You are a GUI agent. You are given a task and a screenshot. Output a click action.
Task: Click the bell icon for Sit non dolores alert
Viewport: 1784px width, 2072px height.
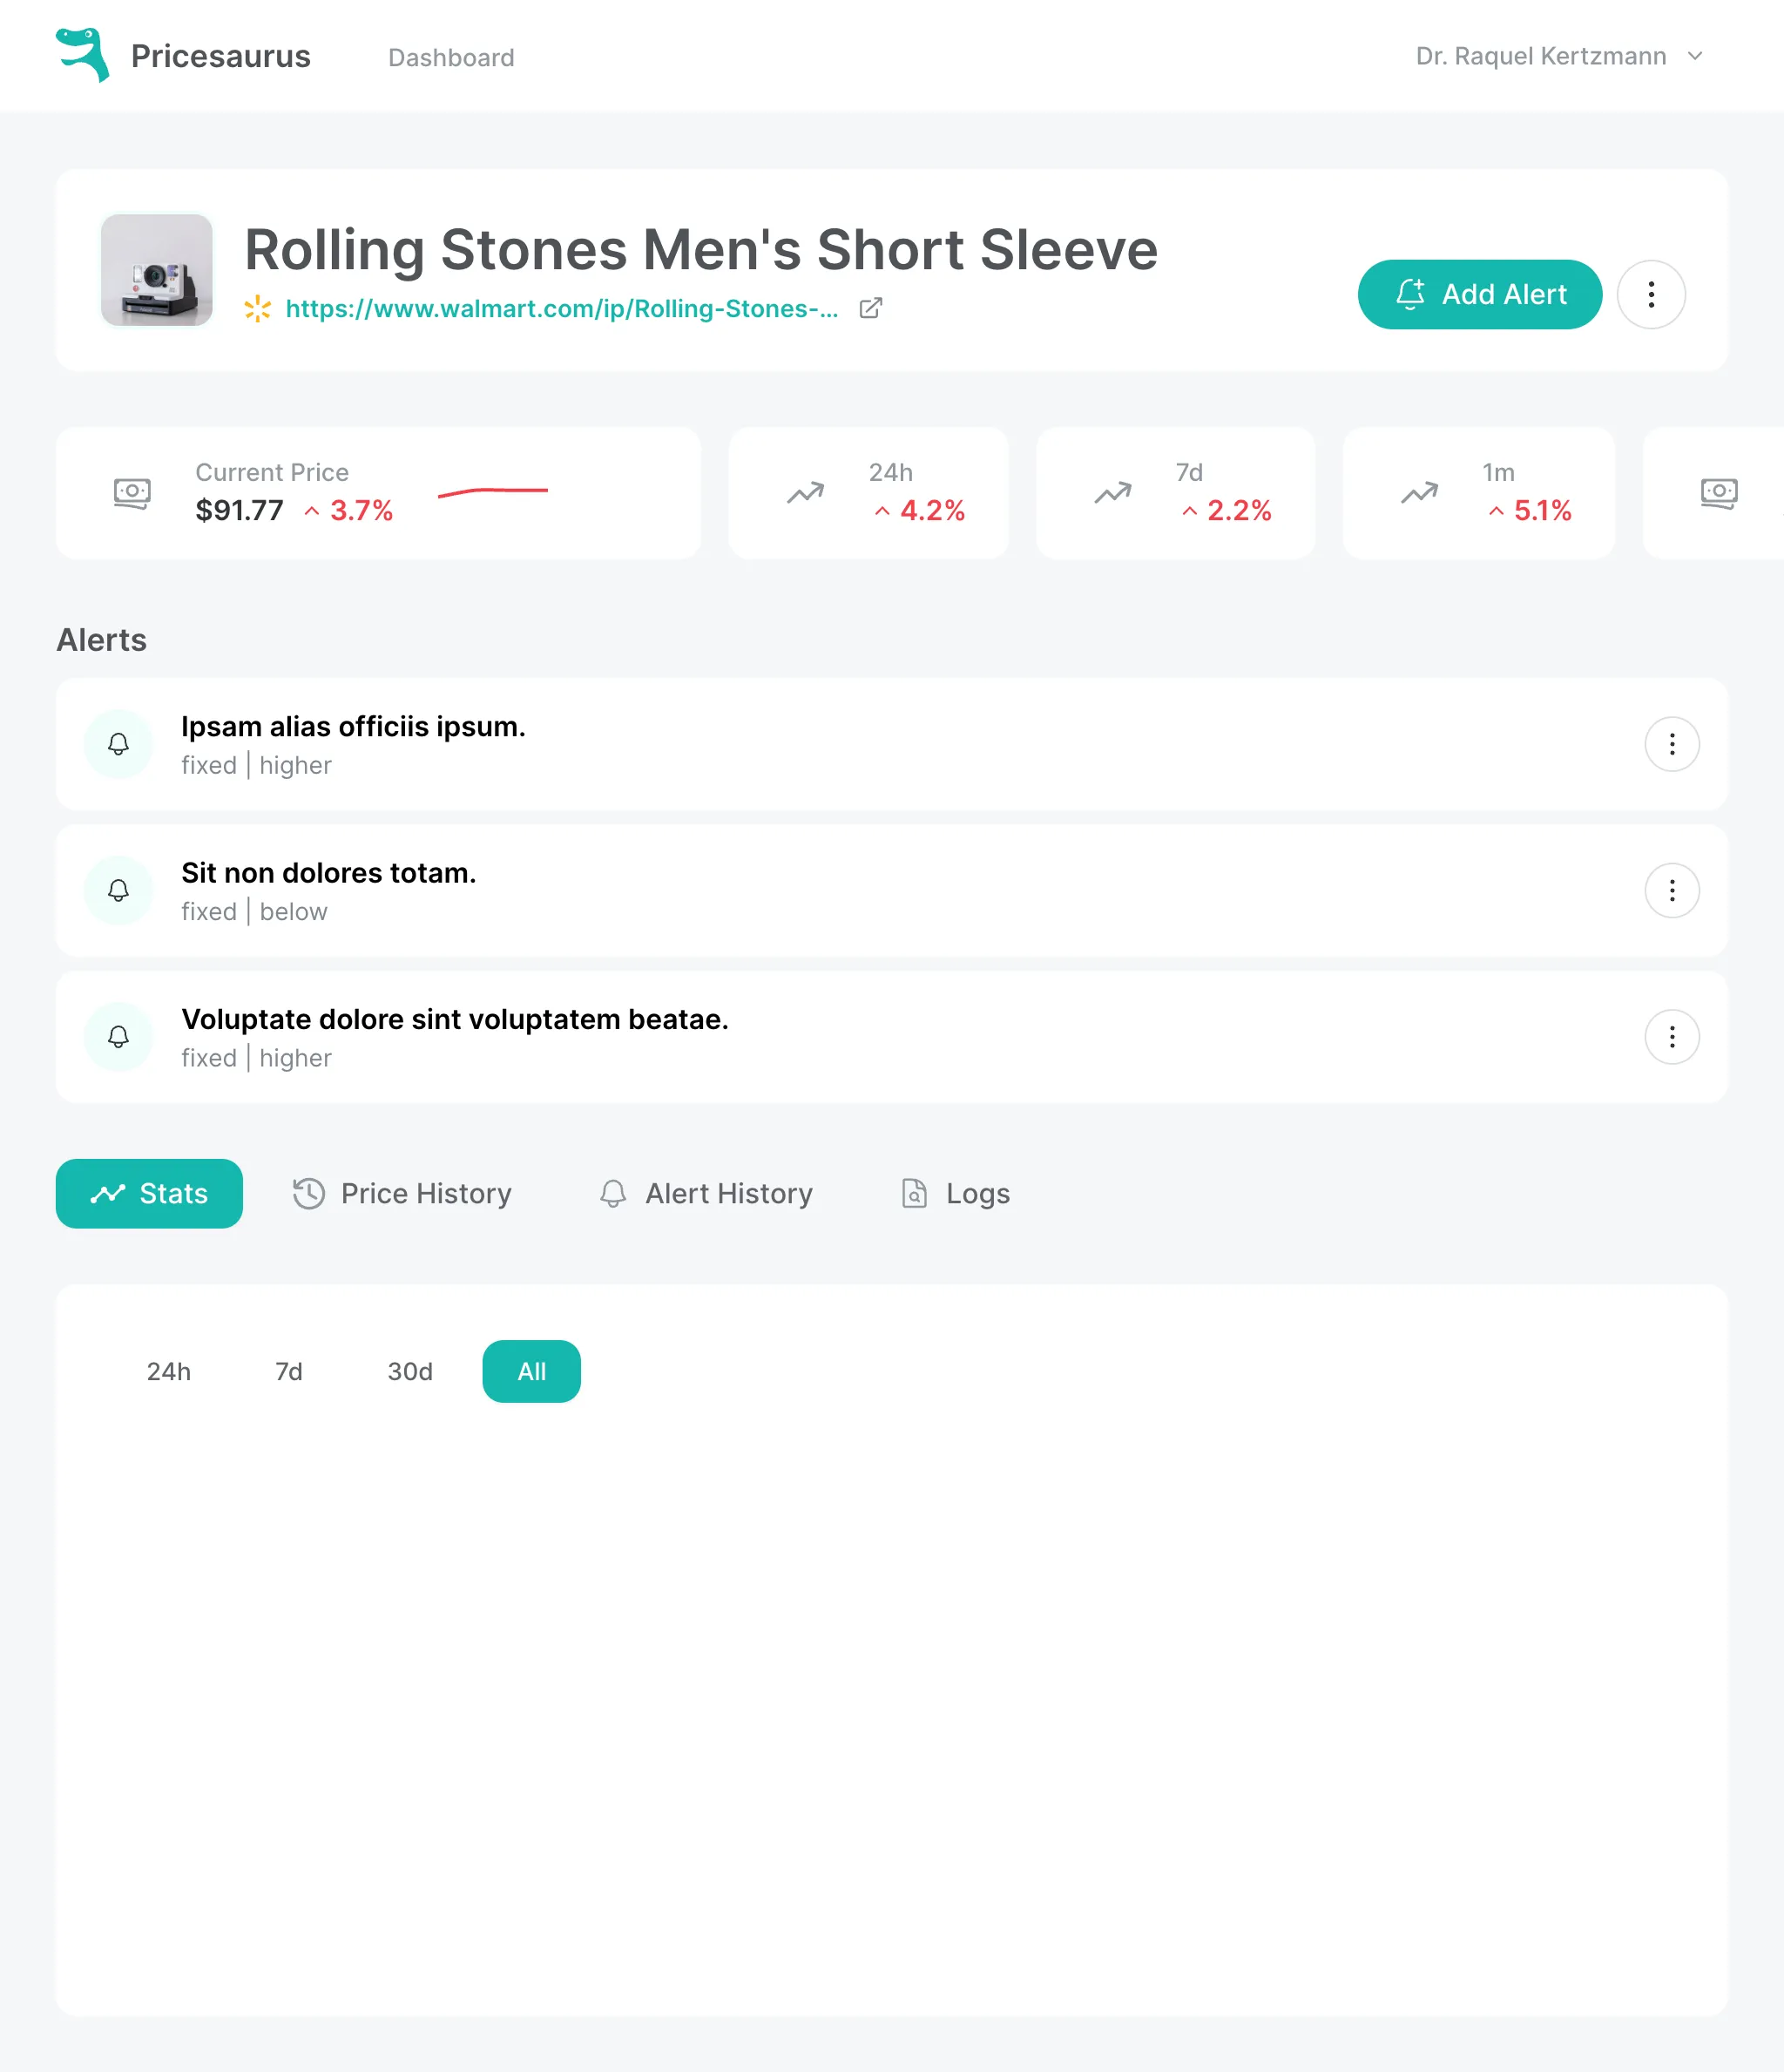point(118,890)
